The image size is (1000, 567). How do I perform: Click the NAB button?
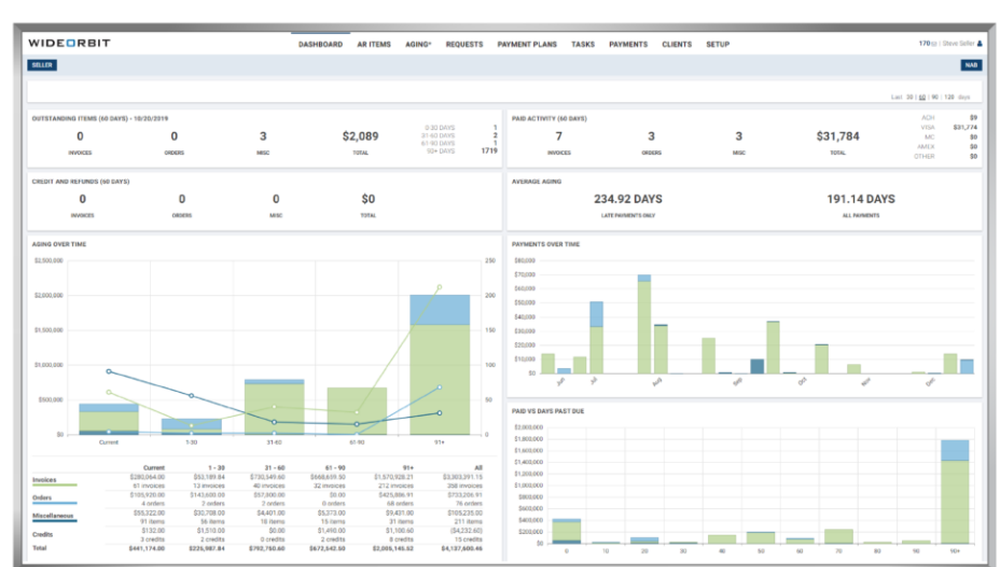tap(971, 65)
